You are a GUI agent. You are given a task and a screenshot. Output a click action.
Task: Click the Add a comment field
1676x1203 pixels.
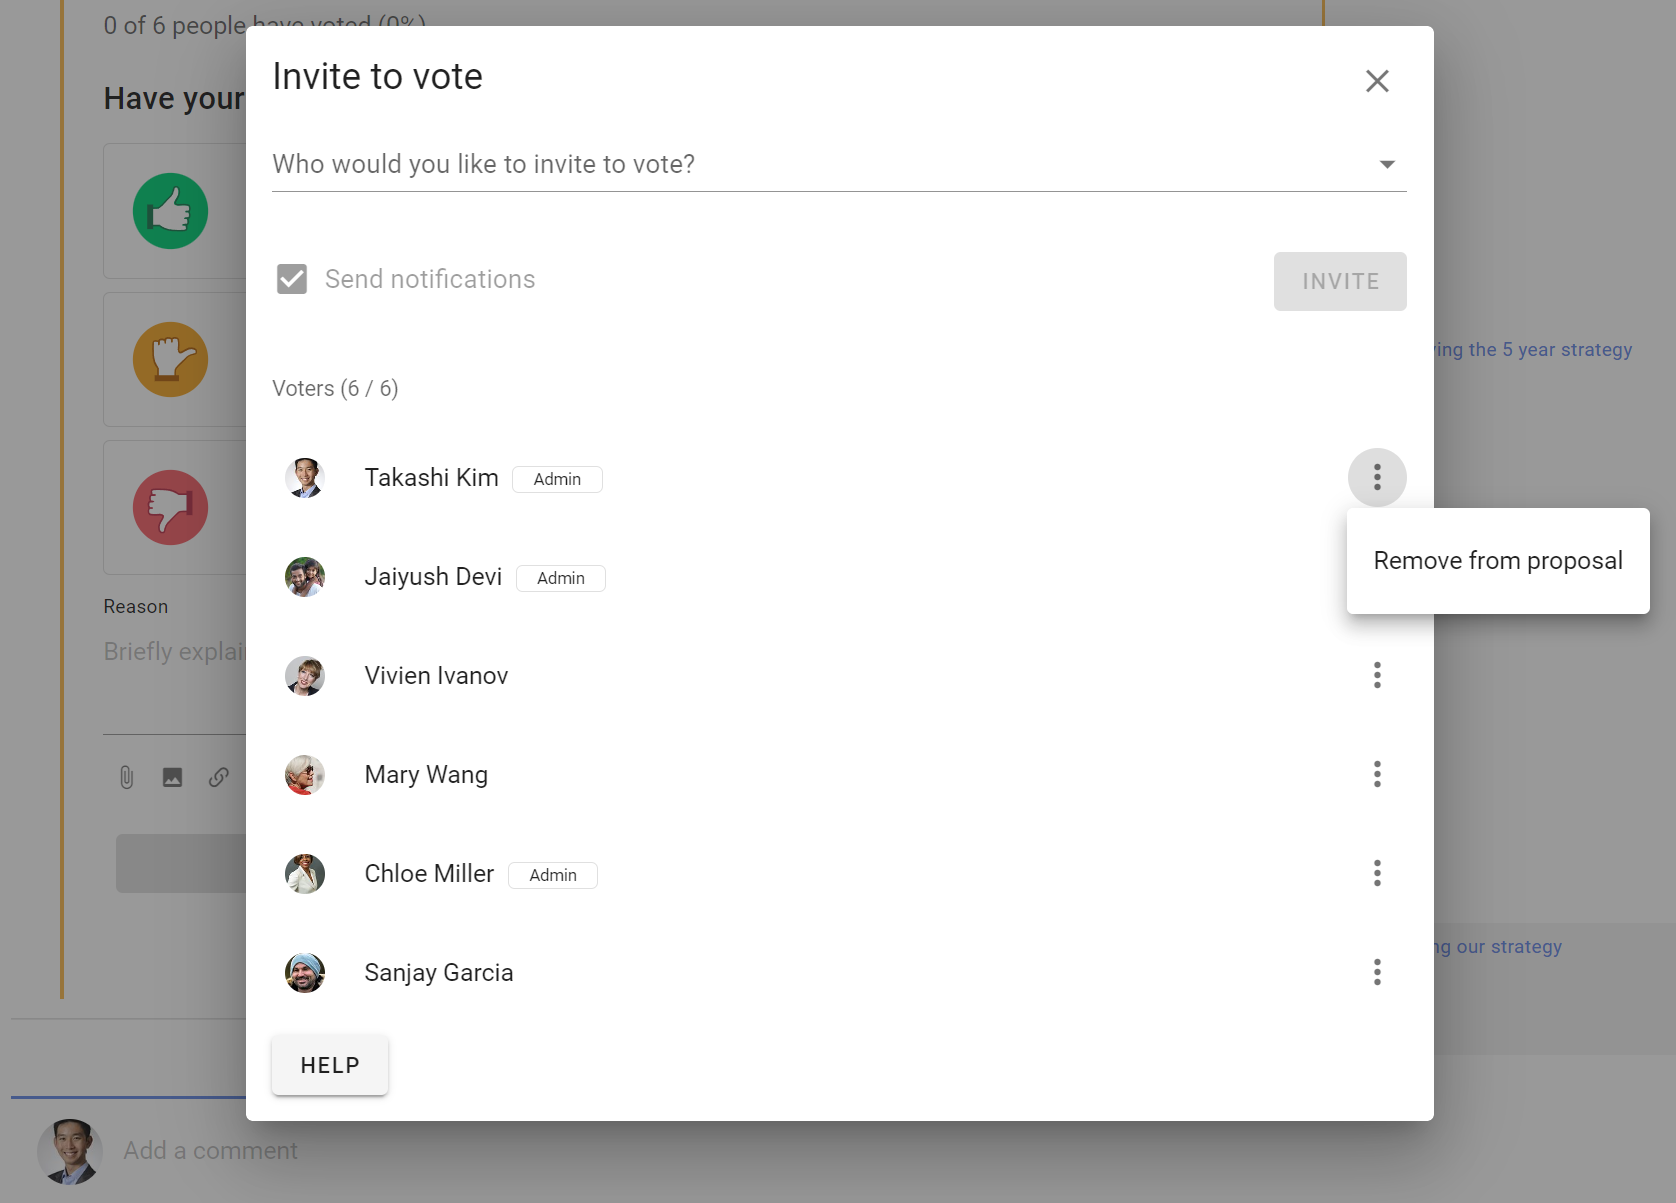click(210, 1151)
